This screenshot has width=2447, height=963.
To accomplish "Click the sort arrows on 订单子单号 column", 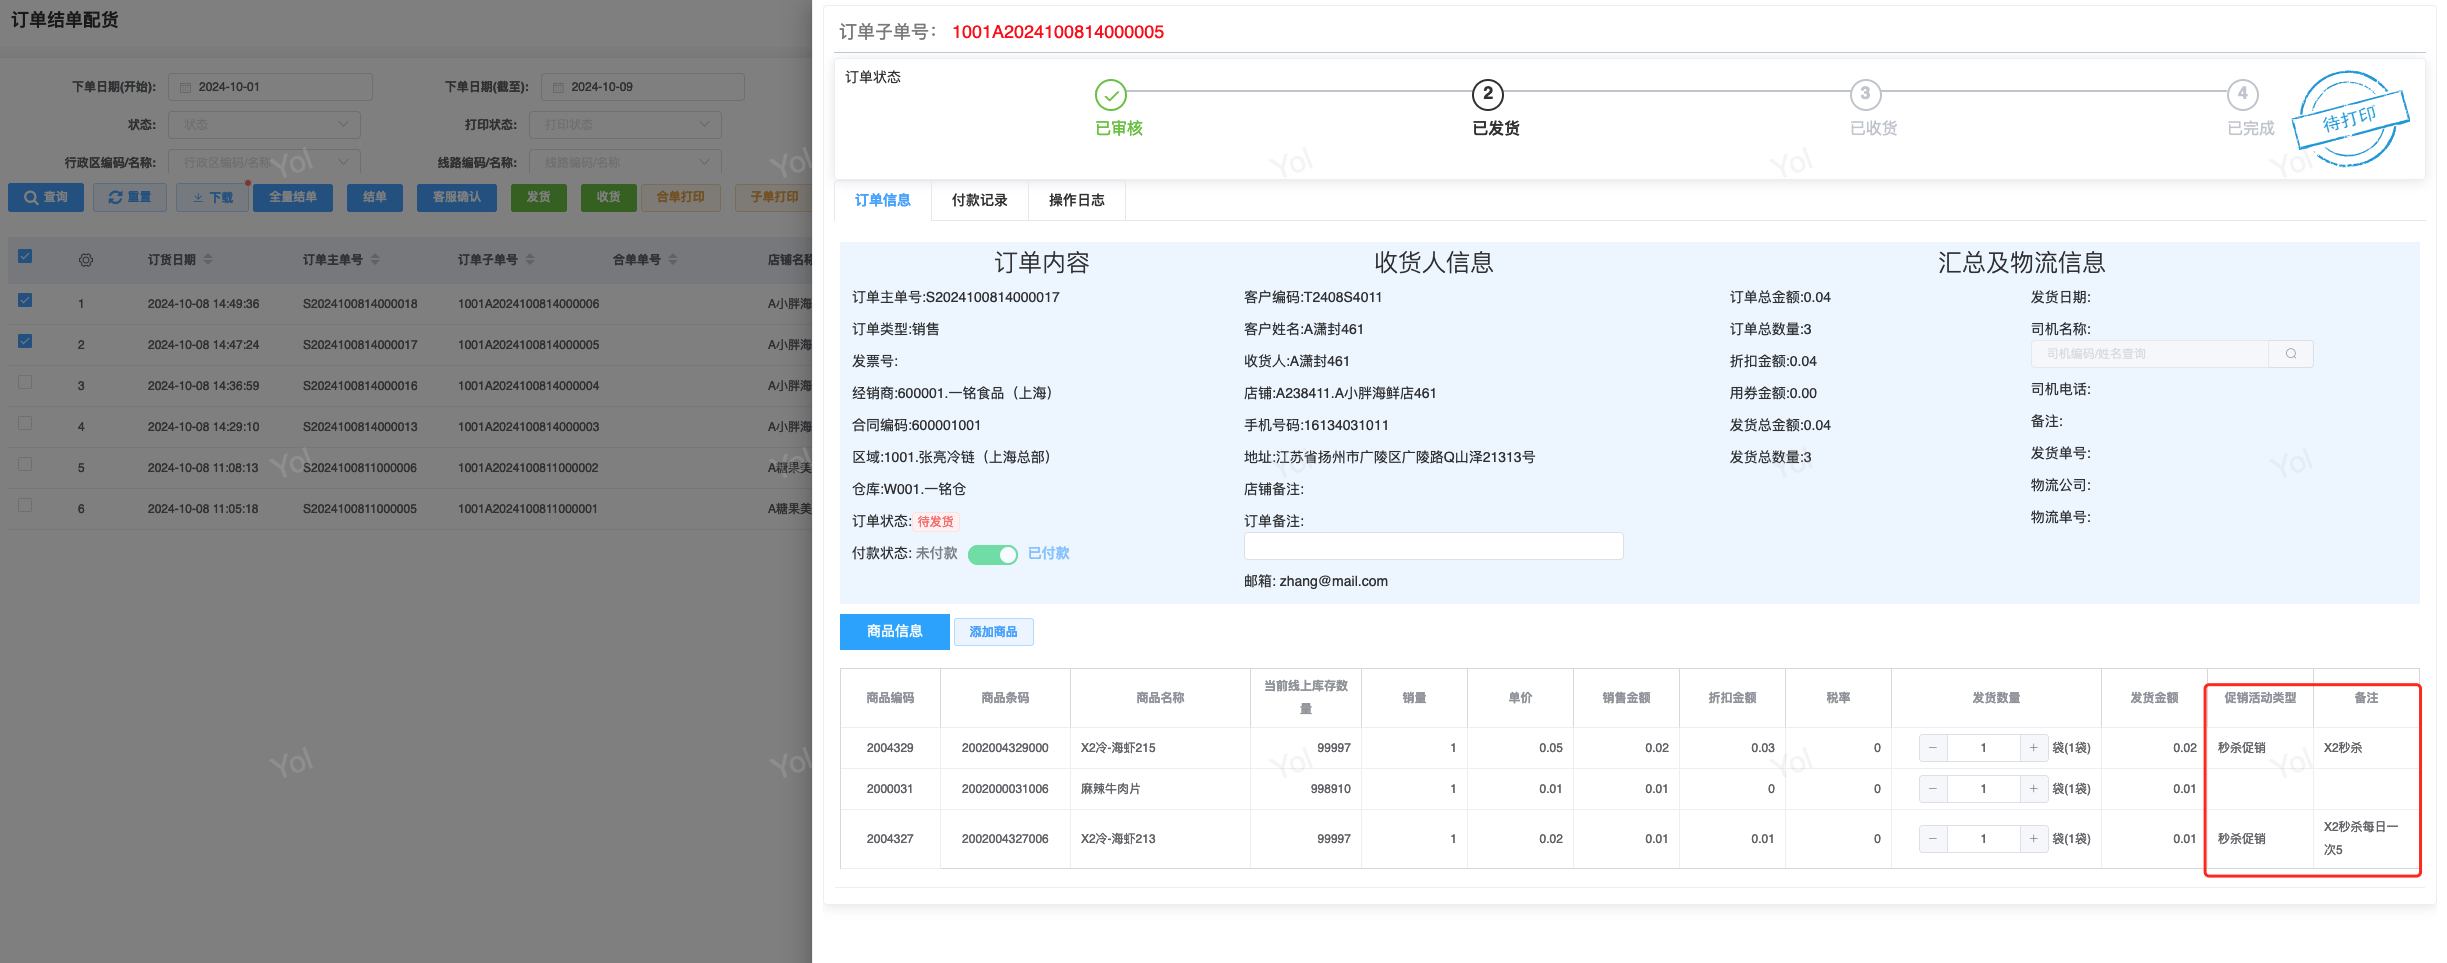I will point(530,259).
